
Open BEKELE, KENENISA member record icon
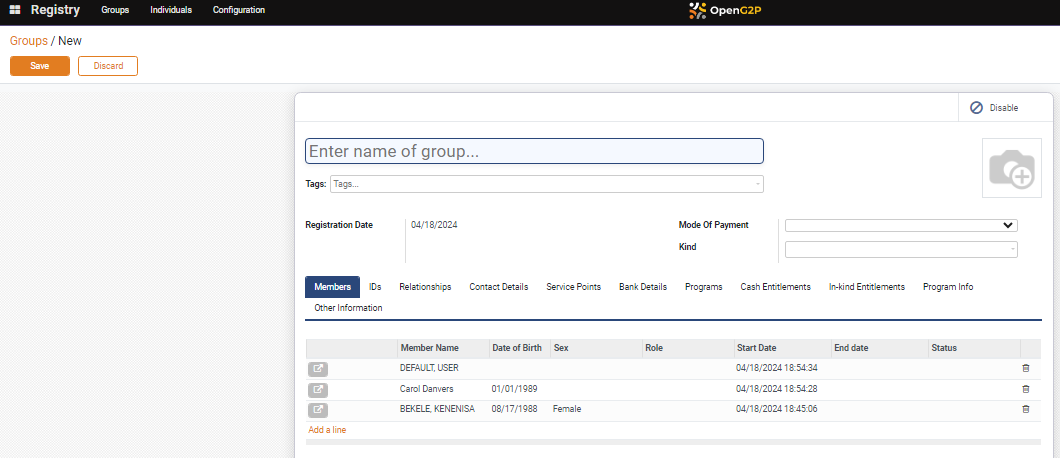(x=318, y=410)
